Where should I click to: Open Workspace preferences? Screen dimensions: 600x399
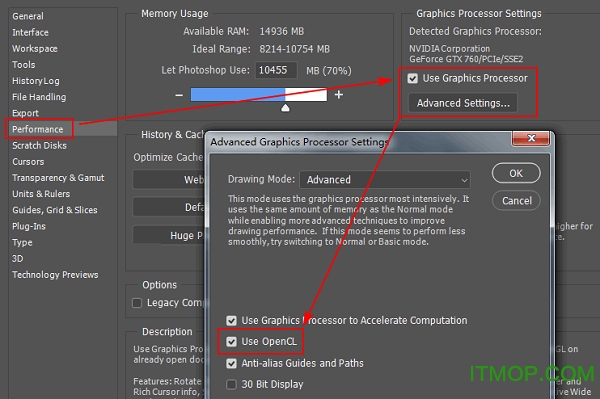point(34,49)
